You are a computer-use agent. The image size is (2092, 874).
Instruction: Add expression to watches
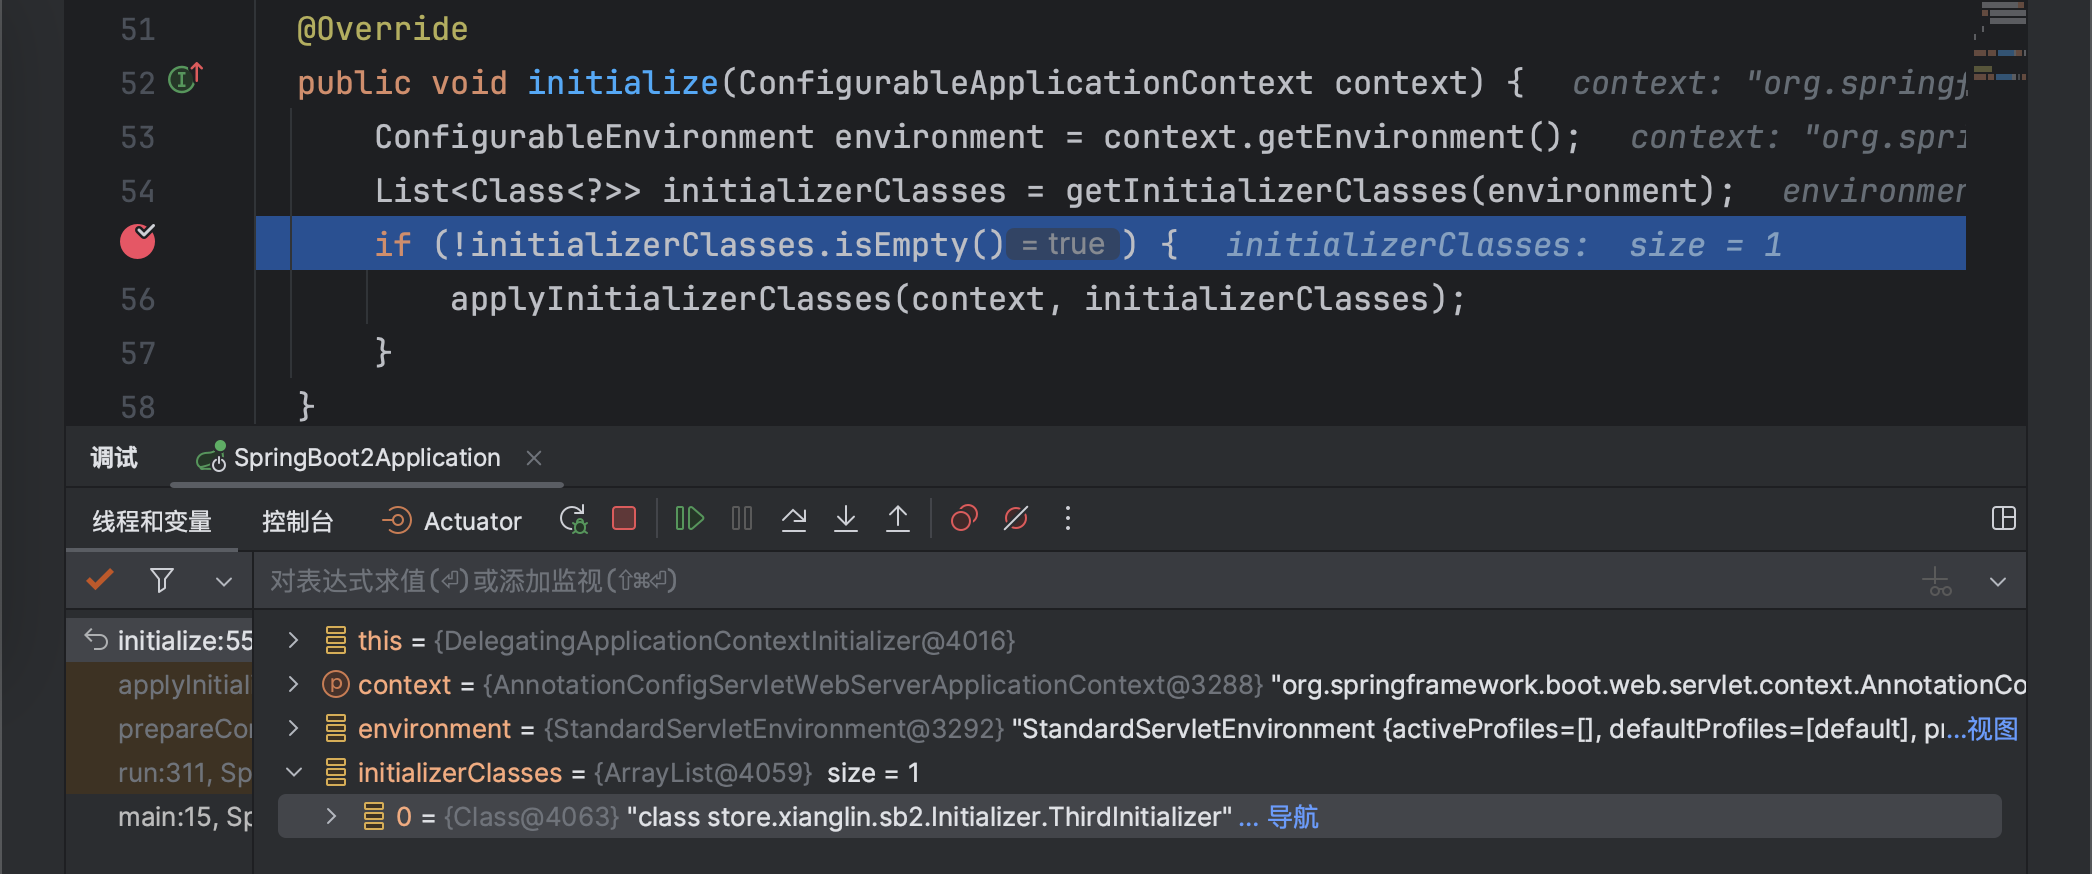coord(1937,581)
